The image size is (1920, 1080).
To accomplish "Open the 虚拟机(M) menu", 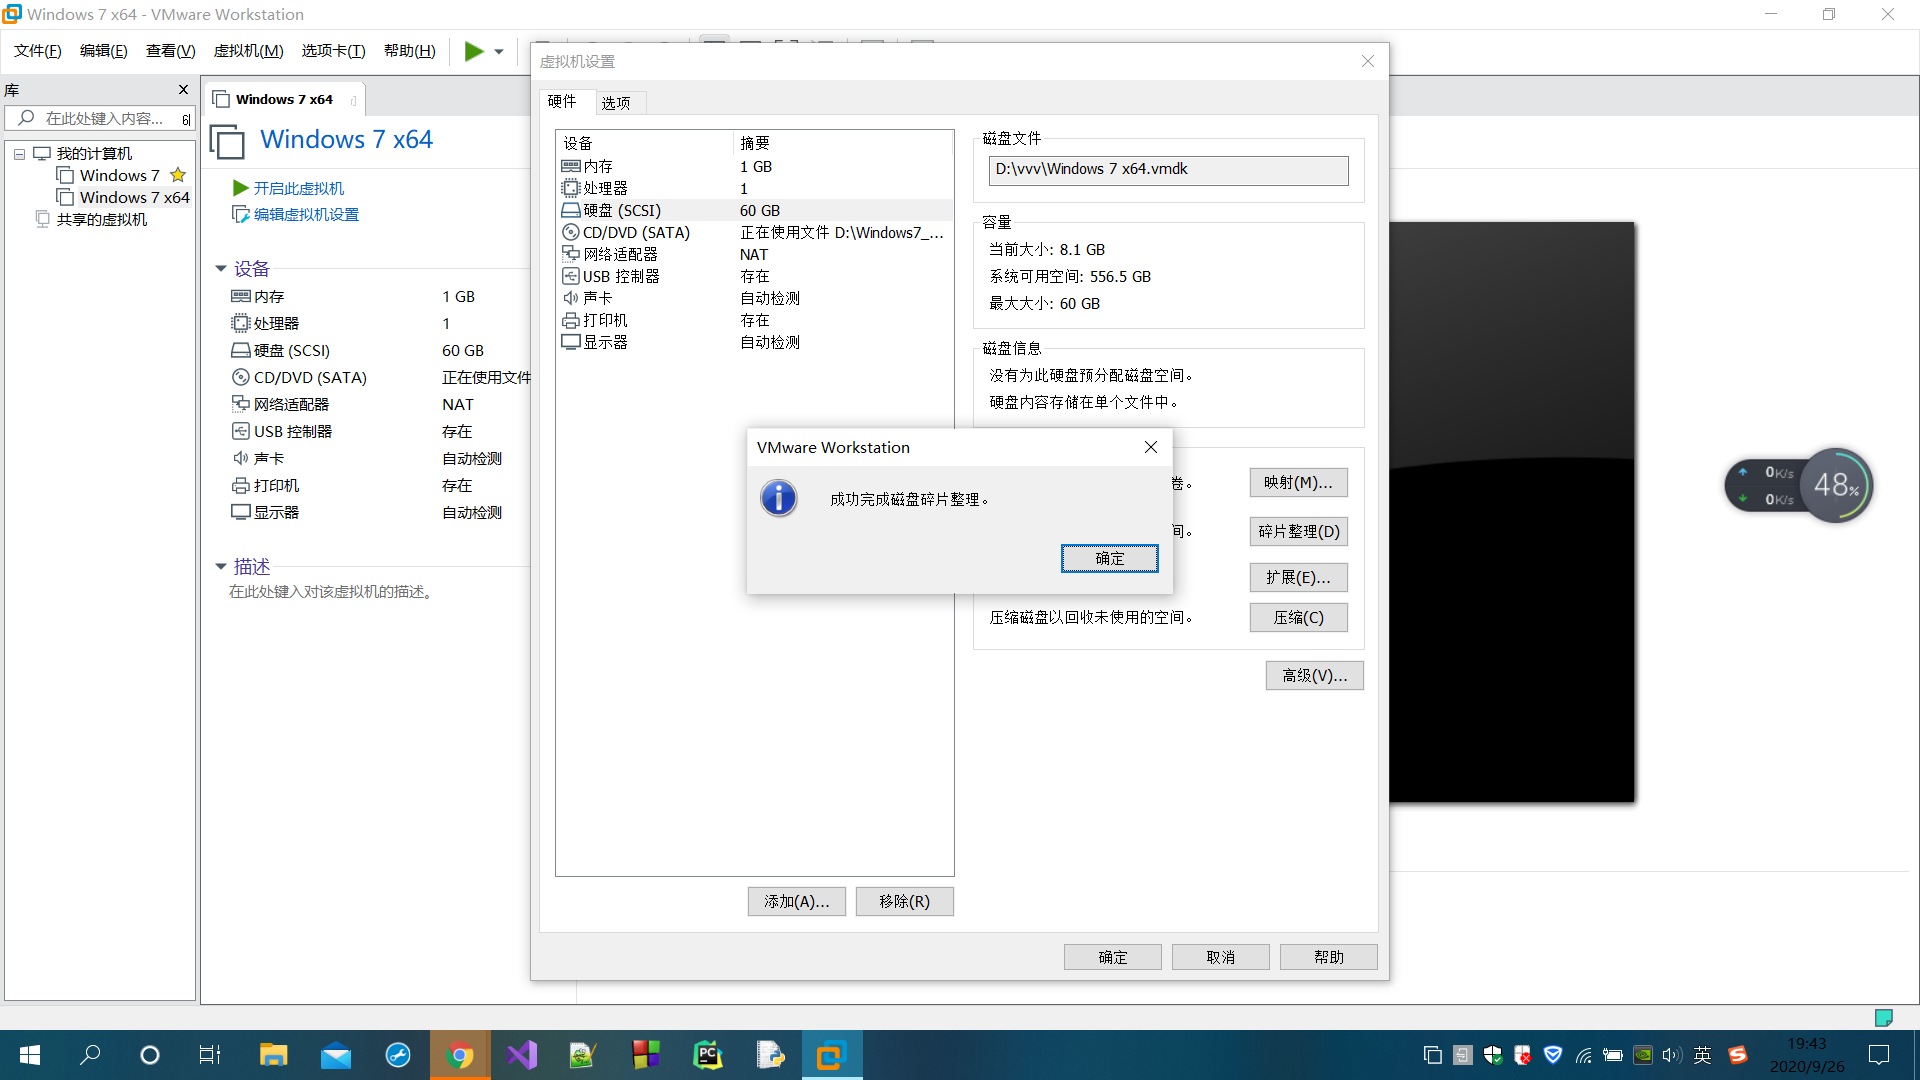I will pos(248,50).
